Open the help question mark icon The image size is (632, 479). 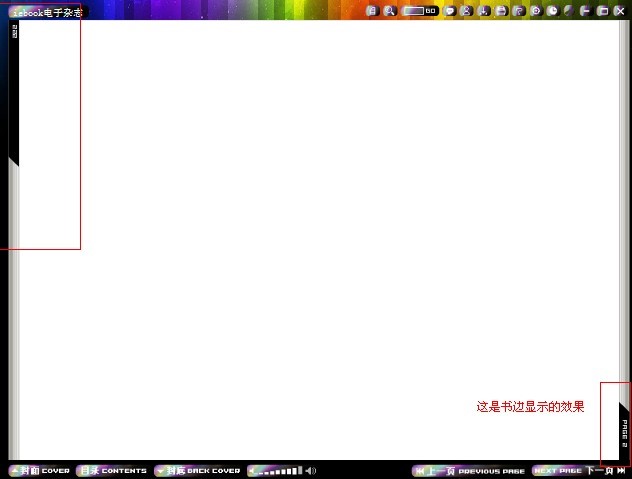519,11
